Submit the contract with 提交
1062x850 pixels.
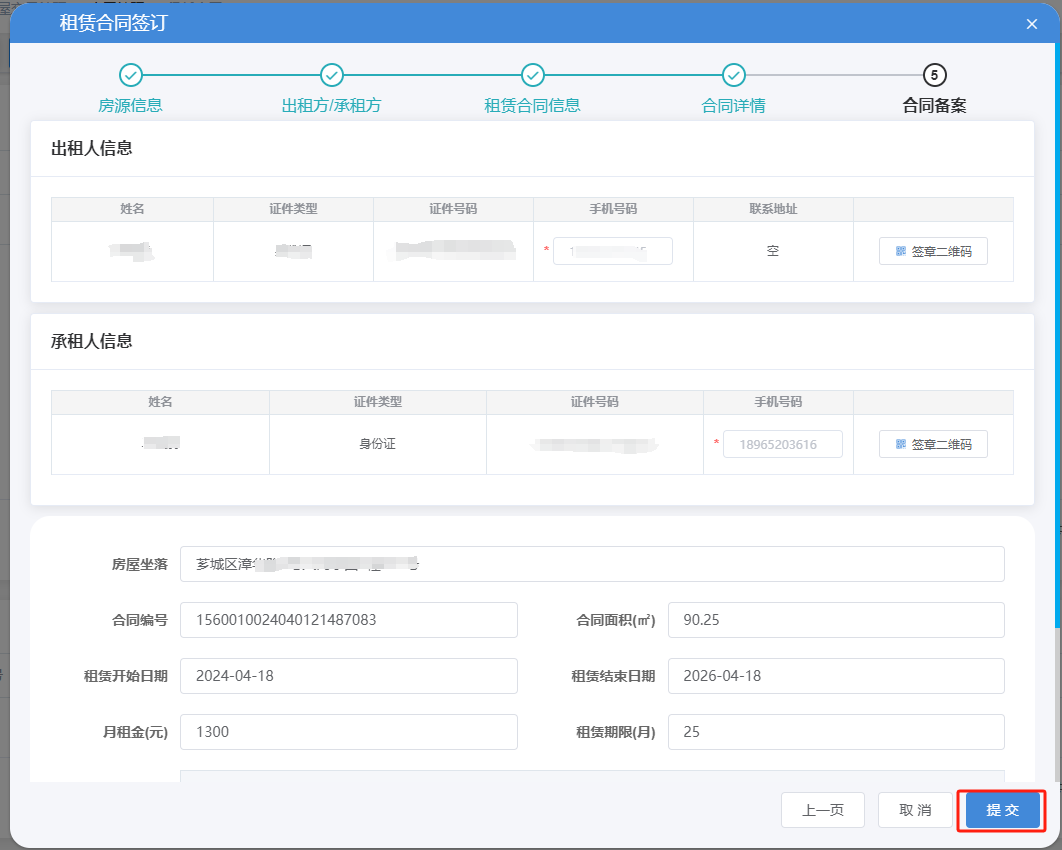1002,810
